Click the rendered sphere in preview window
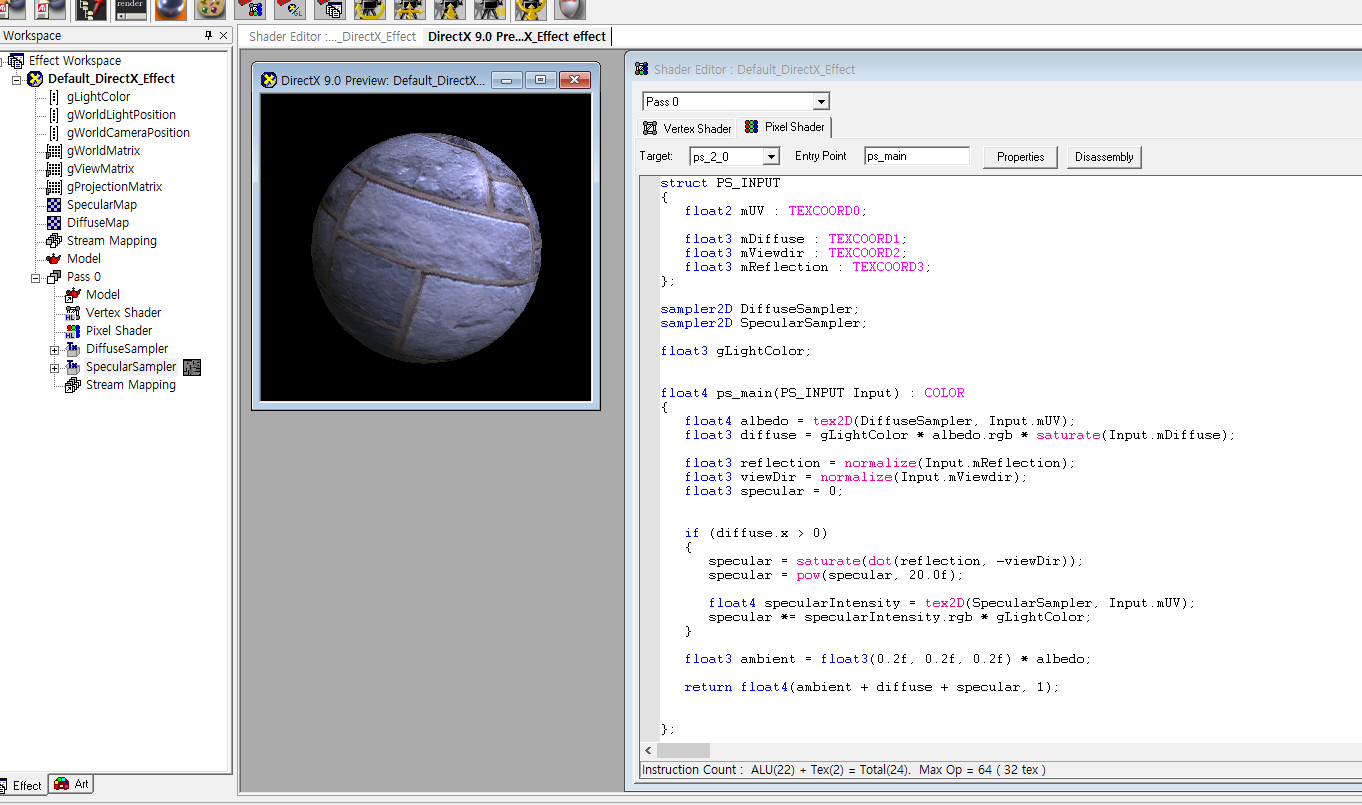Viewport: 1362px width, 805px height. tap(426, 247)
